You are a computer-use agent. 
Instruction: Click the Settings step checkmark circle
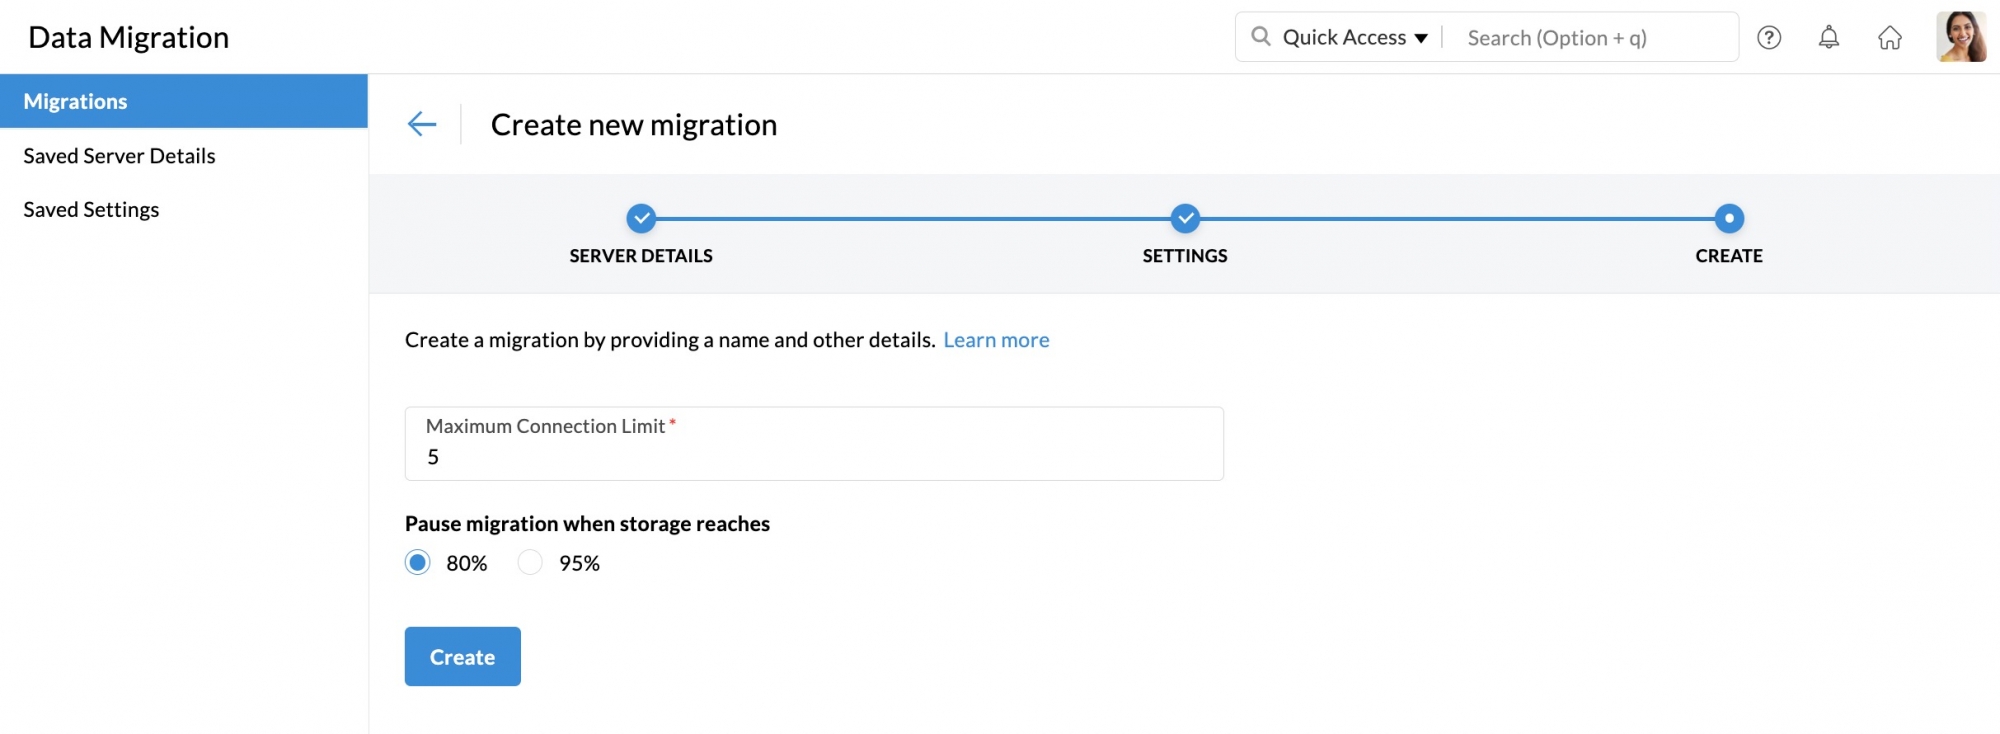point(1185,218)
